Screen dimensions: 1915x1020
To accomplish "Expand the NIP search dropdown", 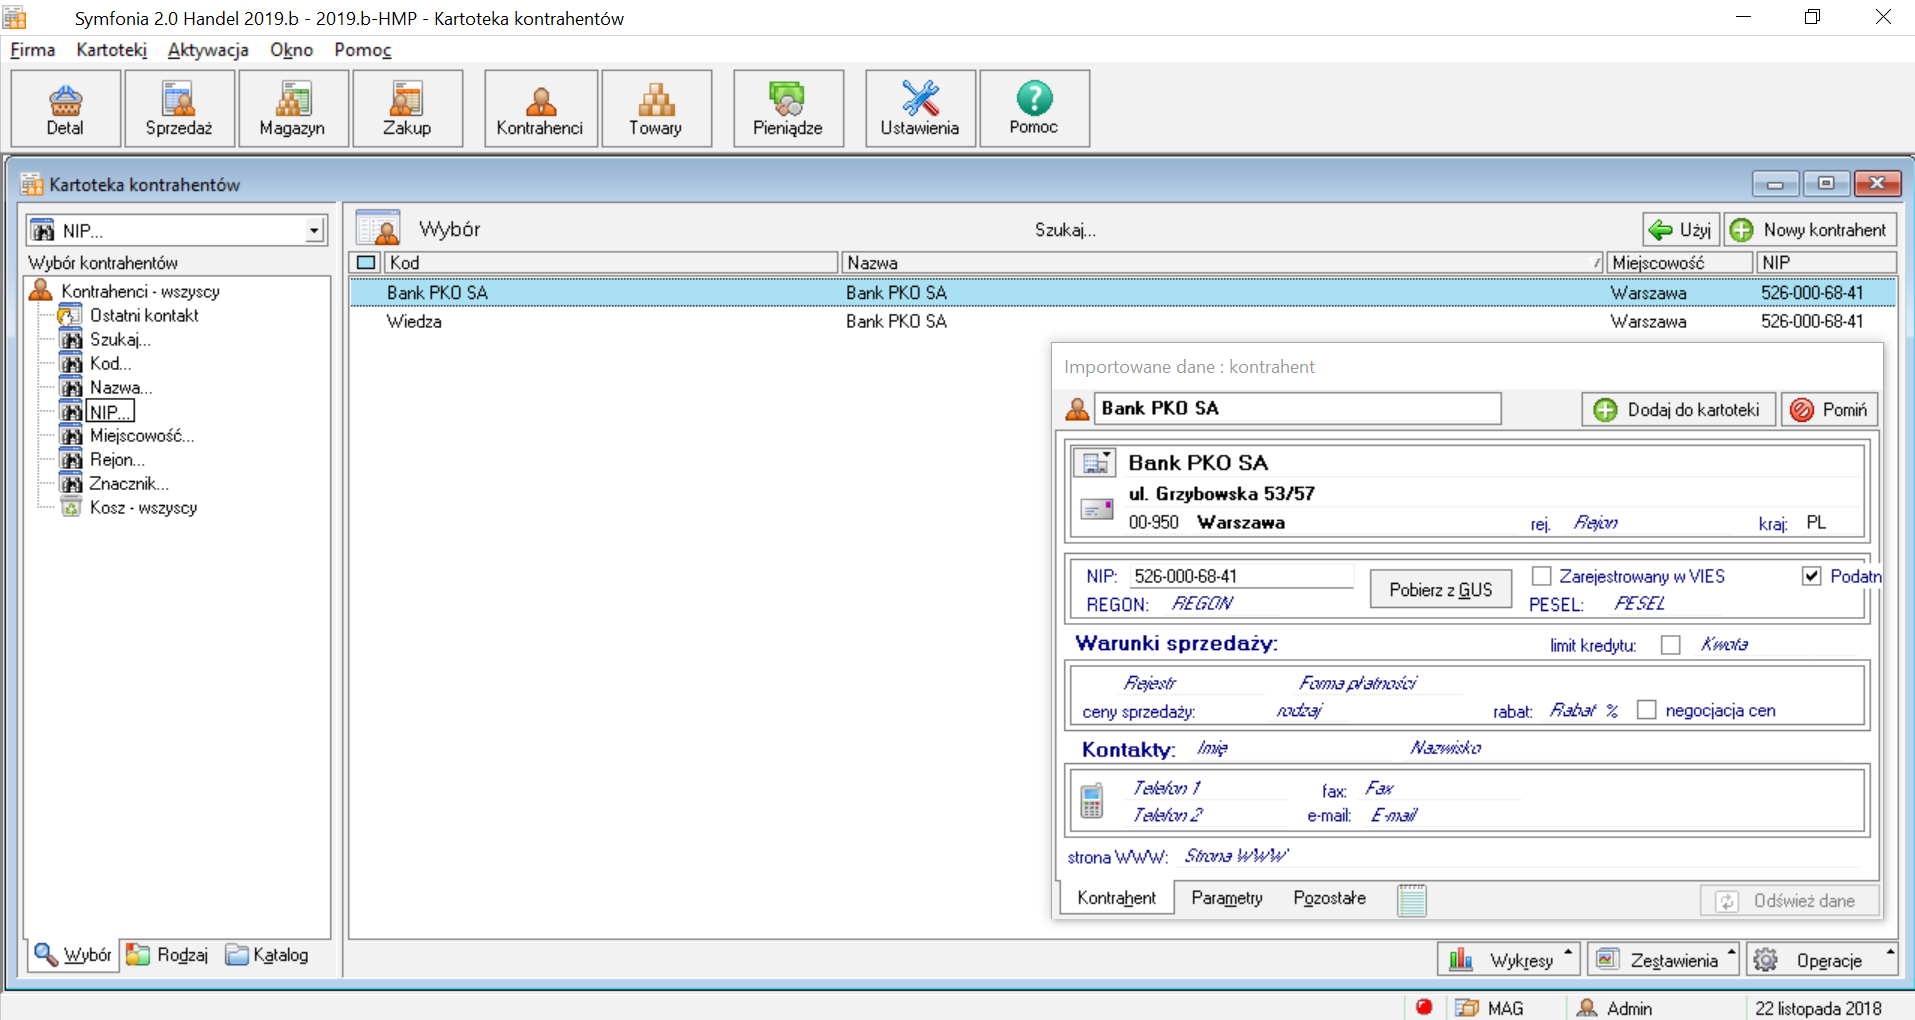I will (314, 231).
